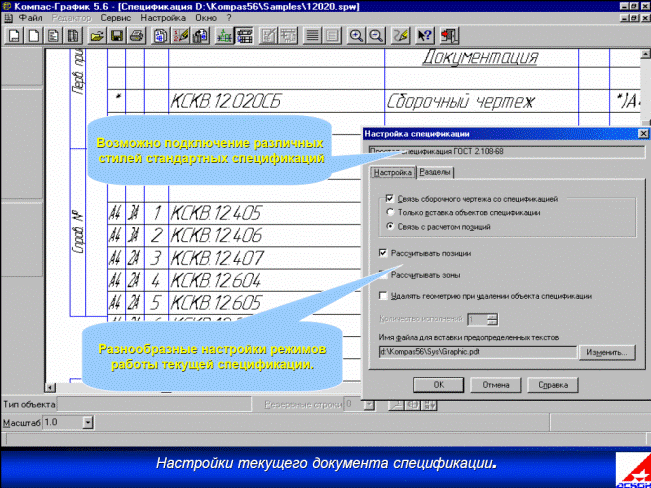
Task: Open help via the Справка button
Action: point(553,385)
